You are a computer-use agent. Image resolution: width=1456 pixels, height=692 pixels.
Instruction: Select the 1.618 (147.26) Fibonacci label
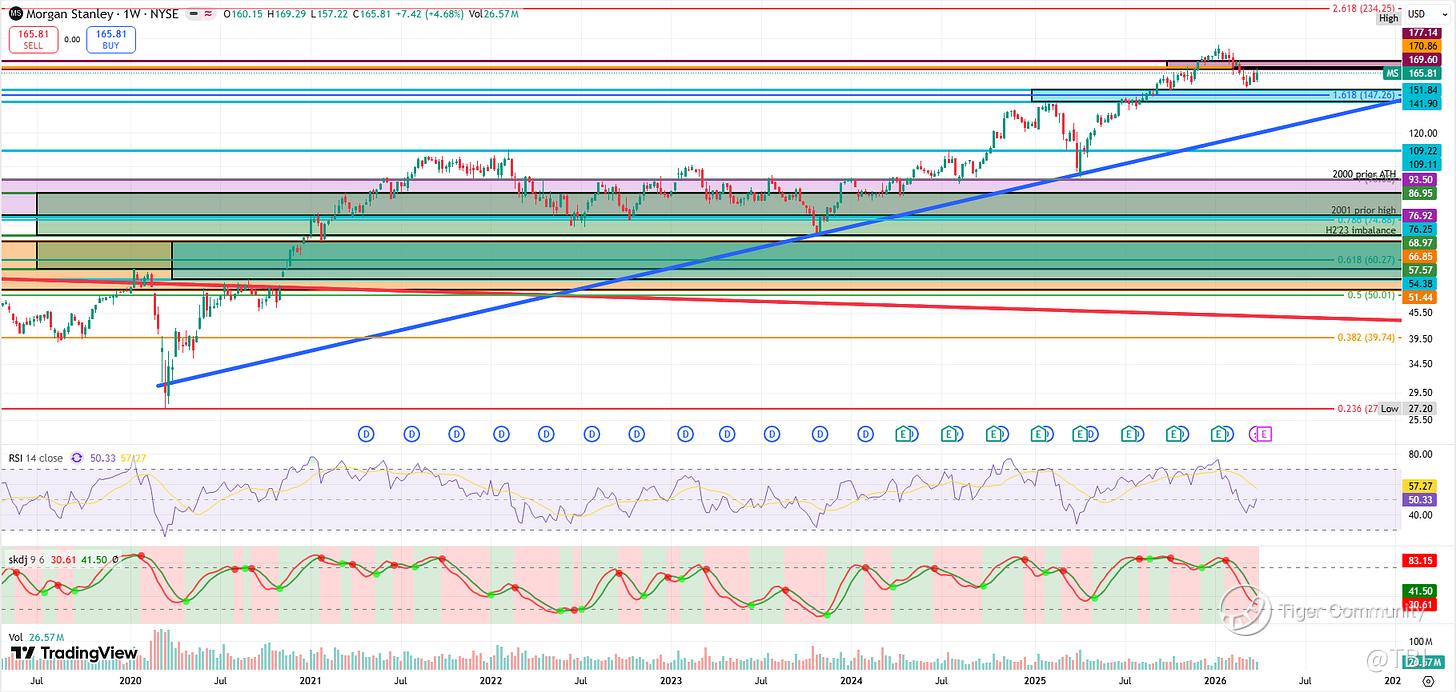pos(1366,95)
